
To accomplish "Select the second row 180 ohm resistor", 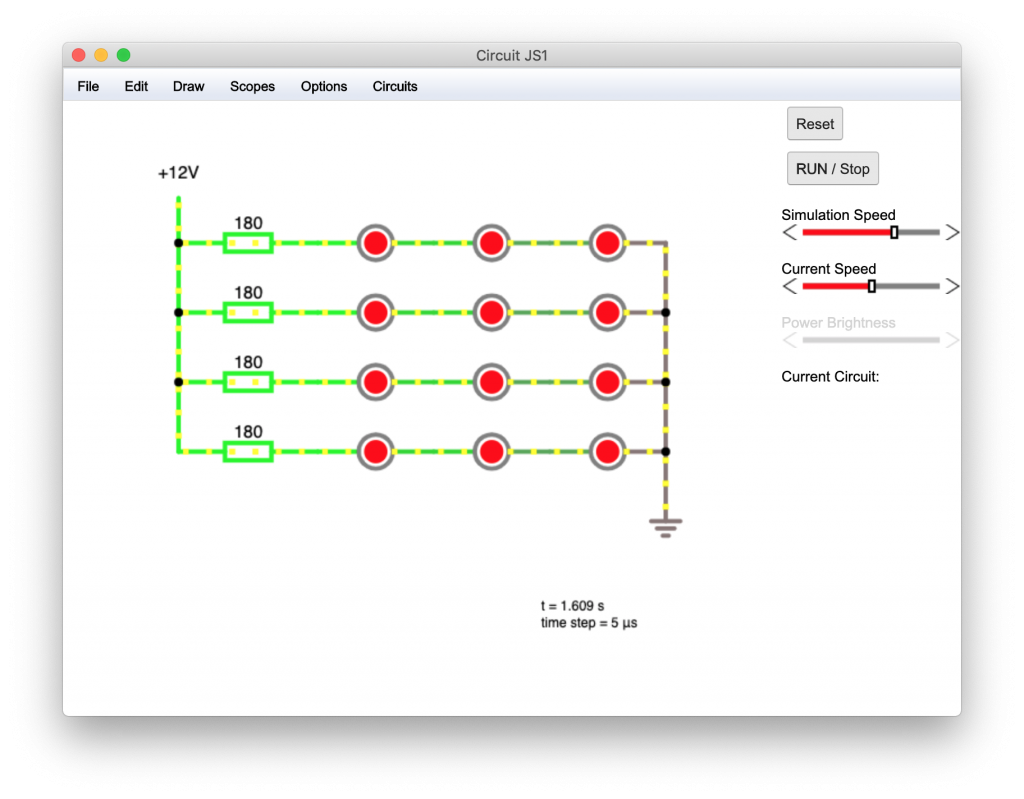I will pyautogui.click(x=248, y=312).
